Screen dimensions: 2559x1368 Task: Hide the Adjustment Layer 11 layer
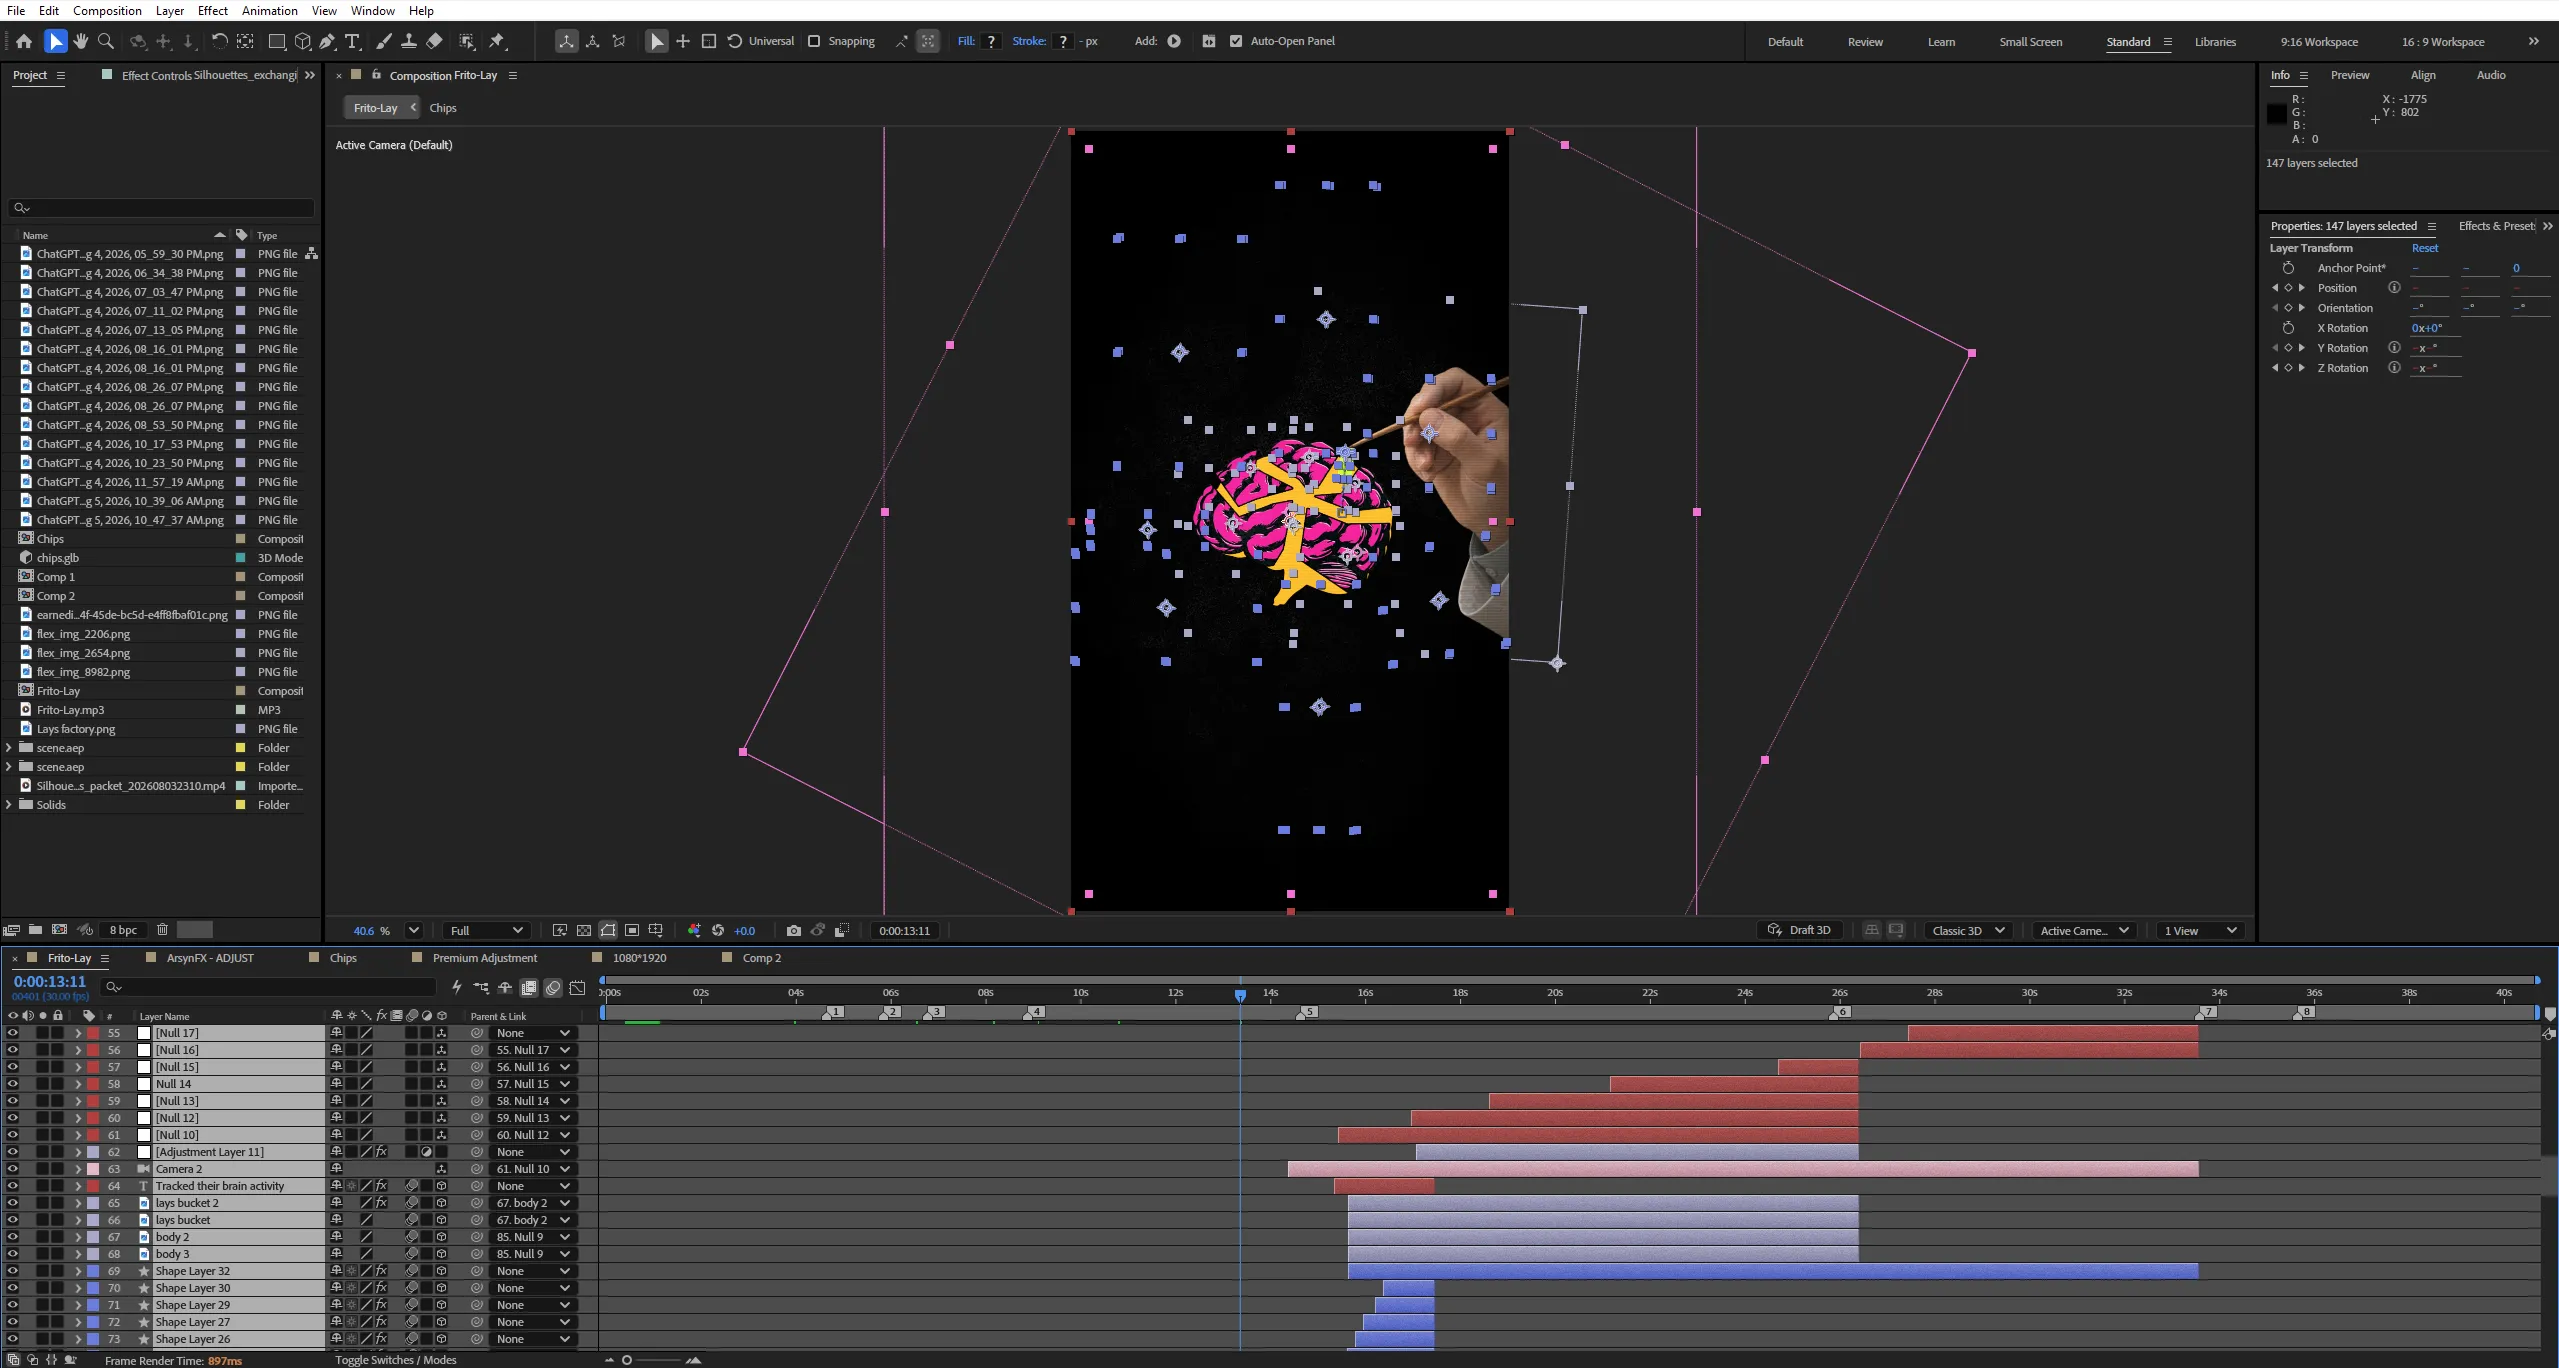(x=12, y=1152)
